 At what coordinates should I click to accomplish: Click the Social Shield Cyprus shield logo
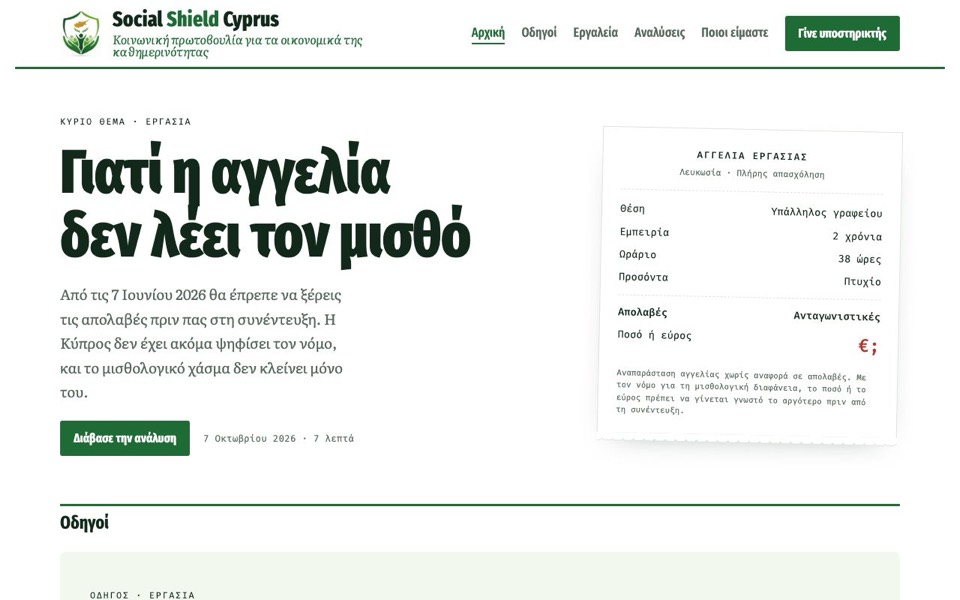pyautogui.click(x=81, y=33)
